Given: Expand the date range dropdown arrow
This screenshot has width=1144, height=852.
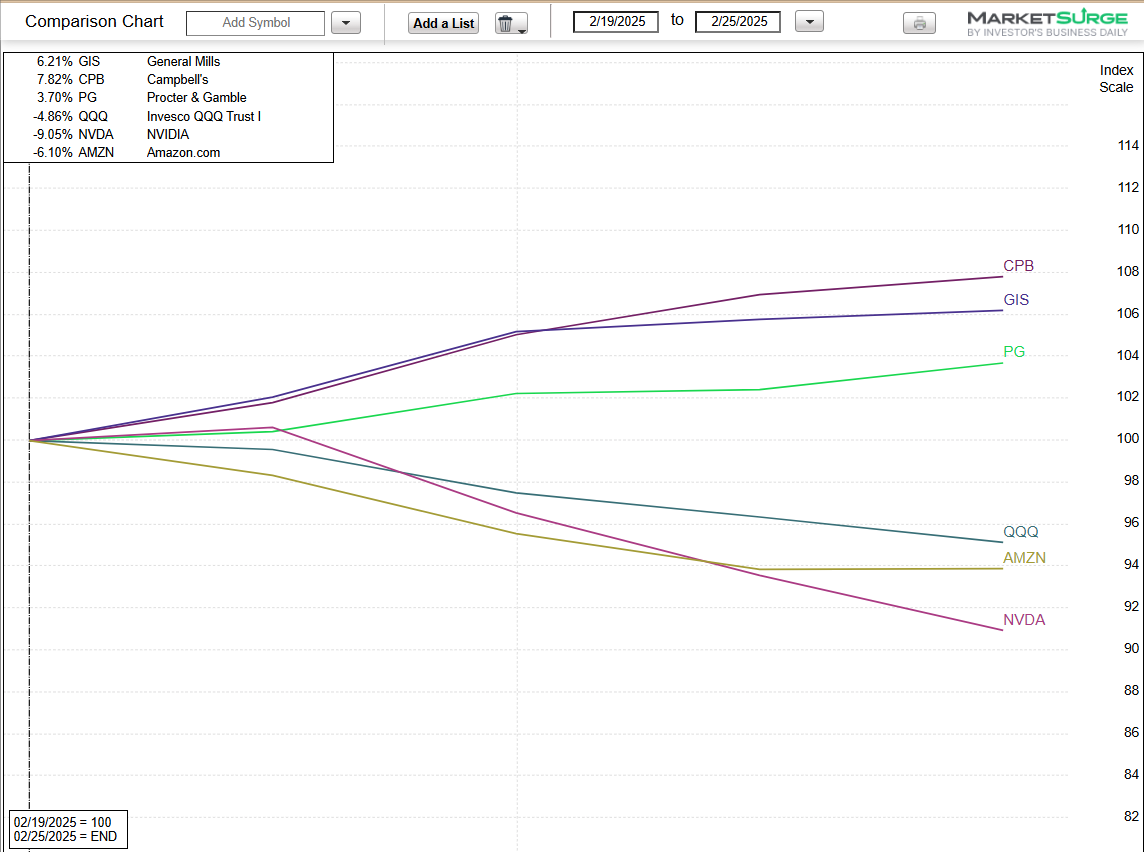Looking at the screenshot, I should (x=809, y=22).
